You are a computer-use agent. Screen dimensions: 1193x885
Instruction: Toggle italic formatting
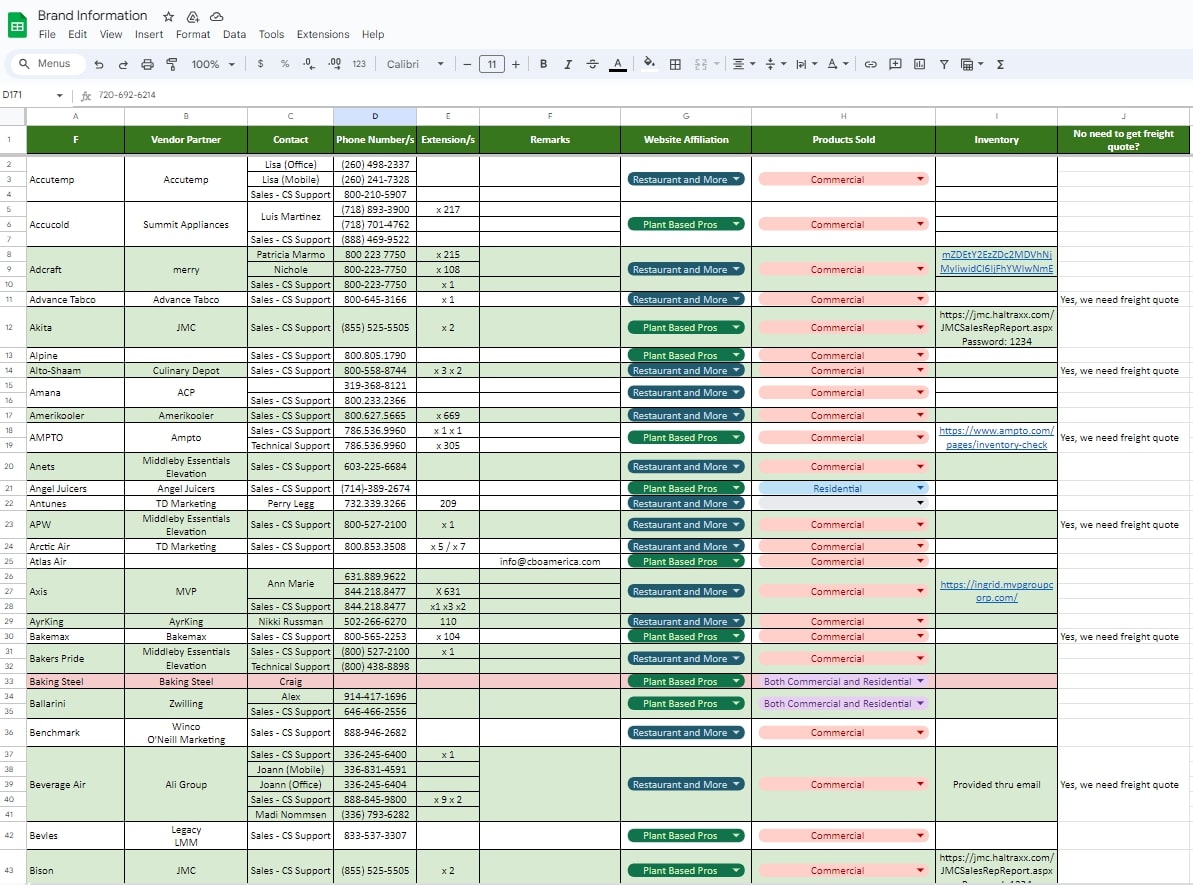coord(568,65)
